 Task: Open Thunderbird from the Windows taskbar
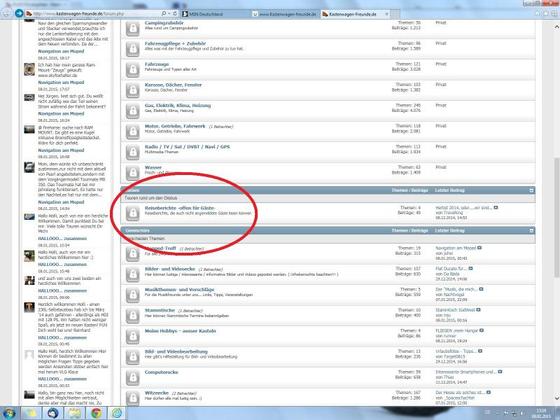coord(53,413)
